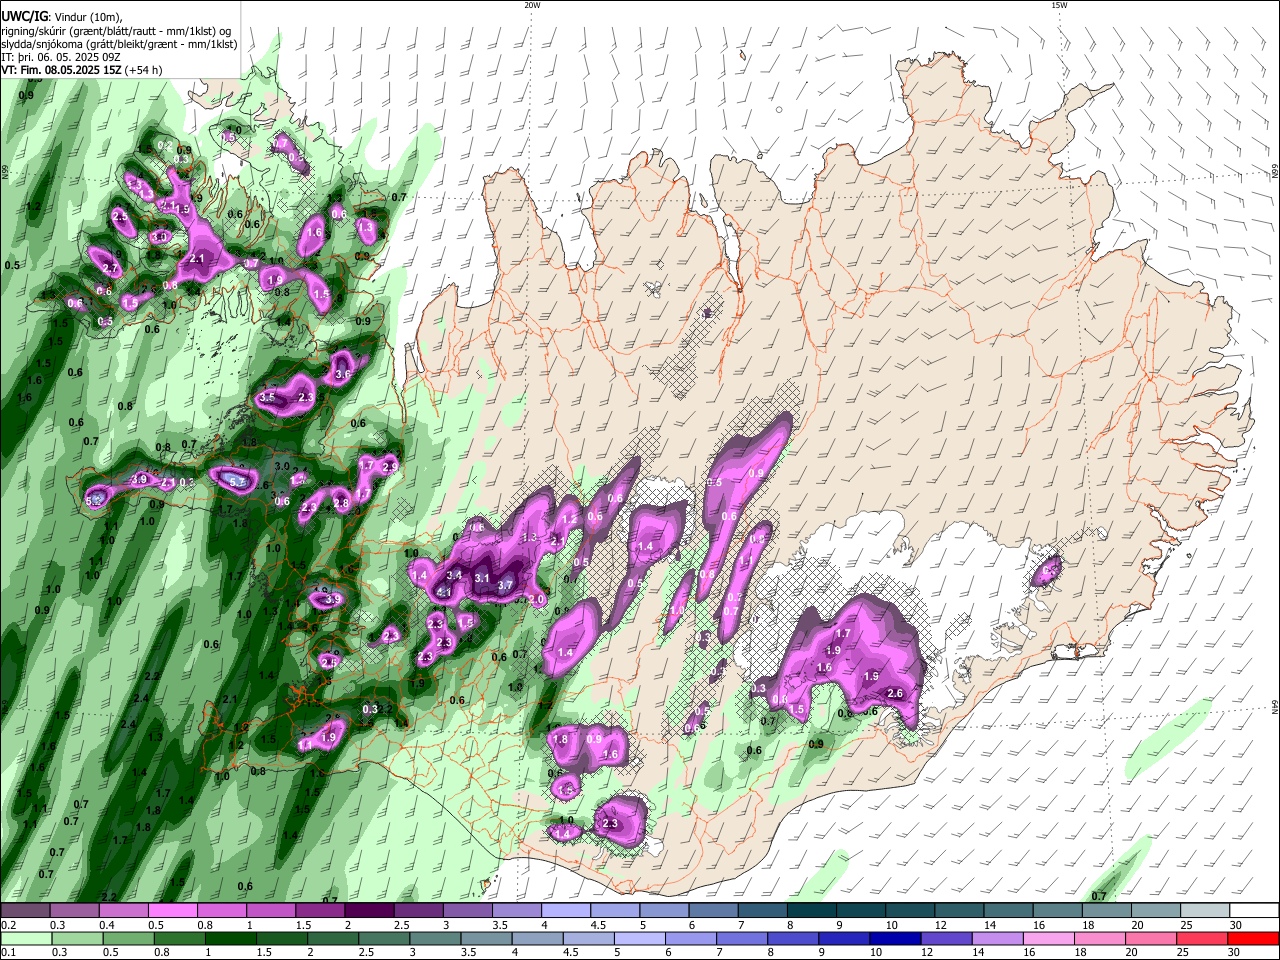1280x960 pixels.
Task: Click the 2.6 value near the southeast glacier
Action: pos(895,694)
